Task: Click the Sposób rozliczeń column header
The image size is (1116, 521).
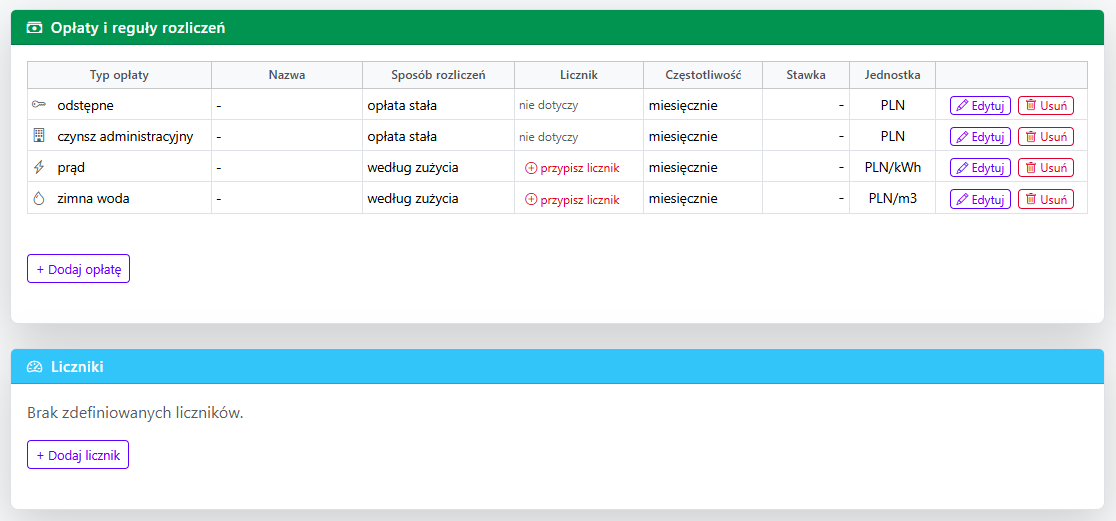Action: pos(438,75)
